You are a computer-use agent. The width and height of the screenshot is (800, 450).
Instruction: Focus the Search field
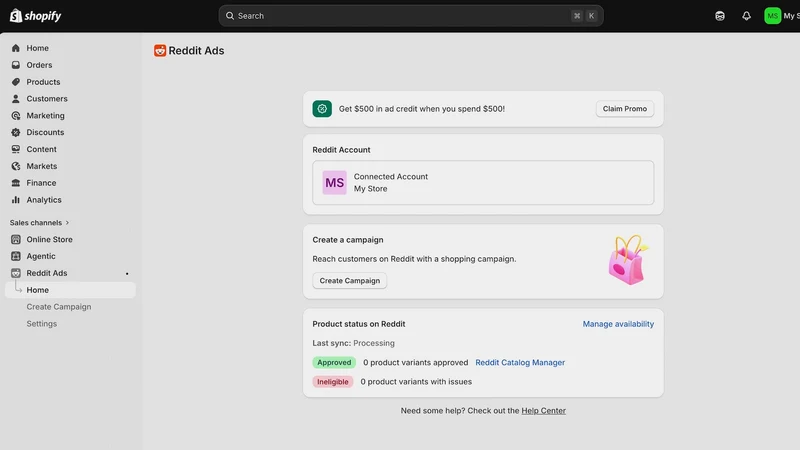(x=411, y=16)
